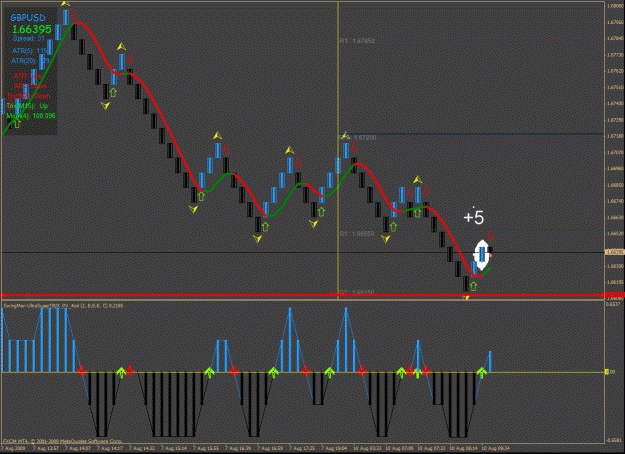Click the 1.66300 price axis label

[x=613, y=266]
